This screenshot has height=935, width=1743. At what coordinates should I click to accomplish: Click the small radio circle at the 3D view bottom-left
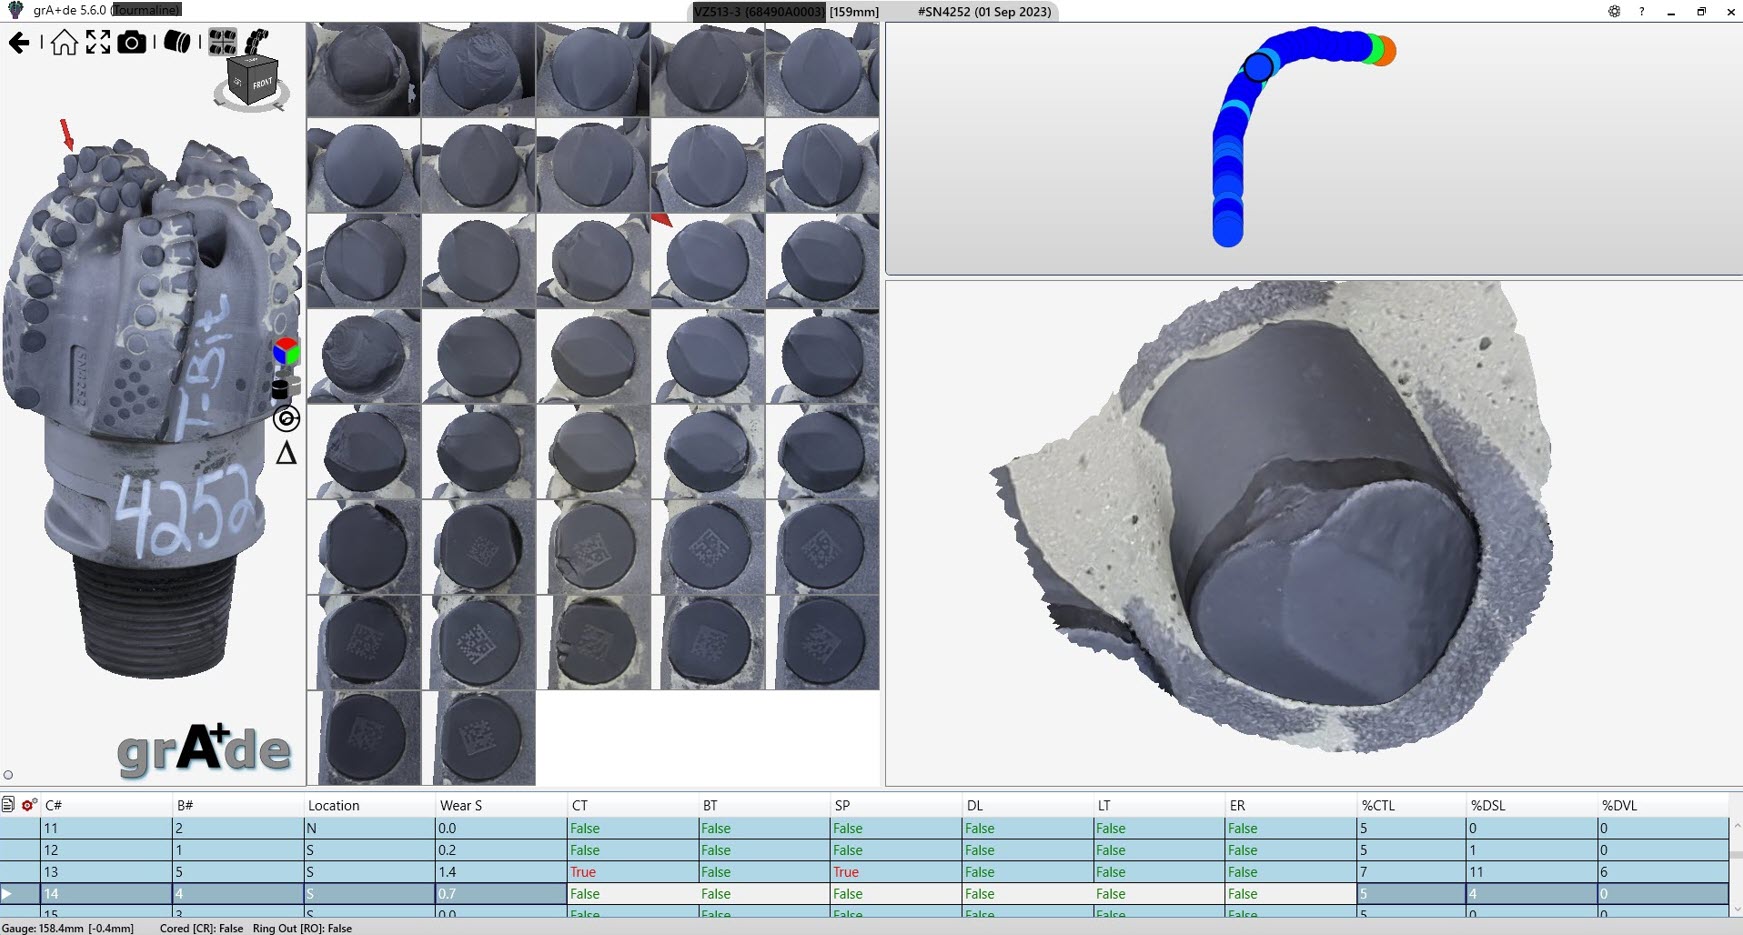click(x=8, y=775)
